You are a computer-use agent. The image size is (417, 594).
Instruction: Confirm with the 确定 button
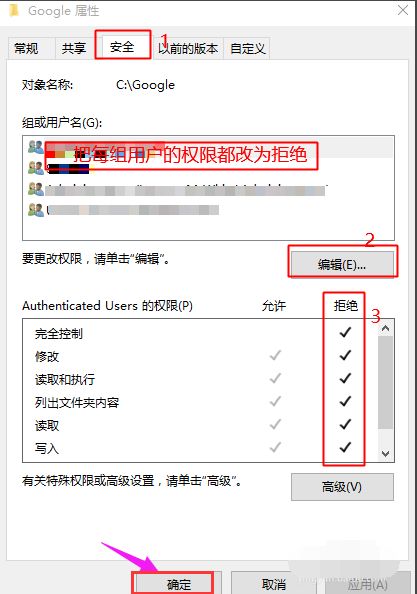tap(178, 584)
